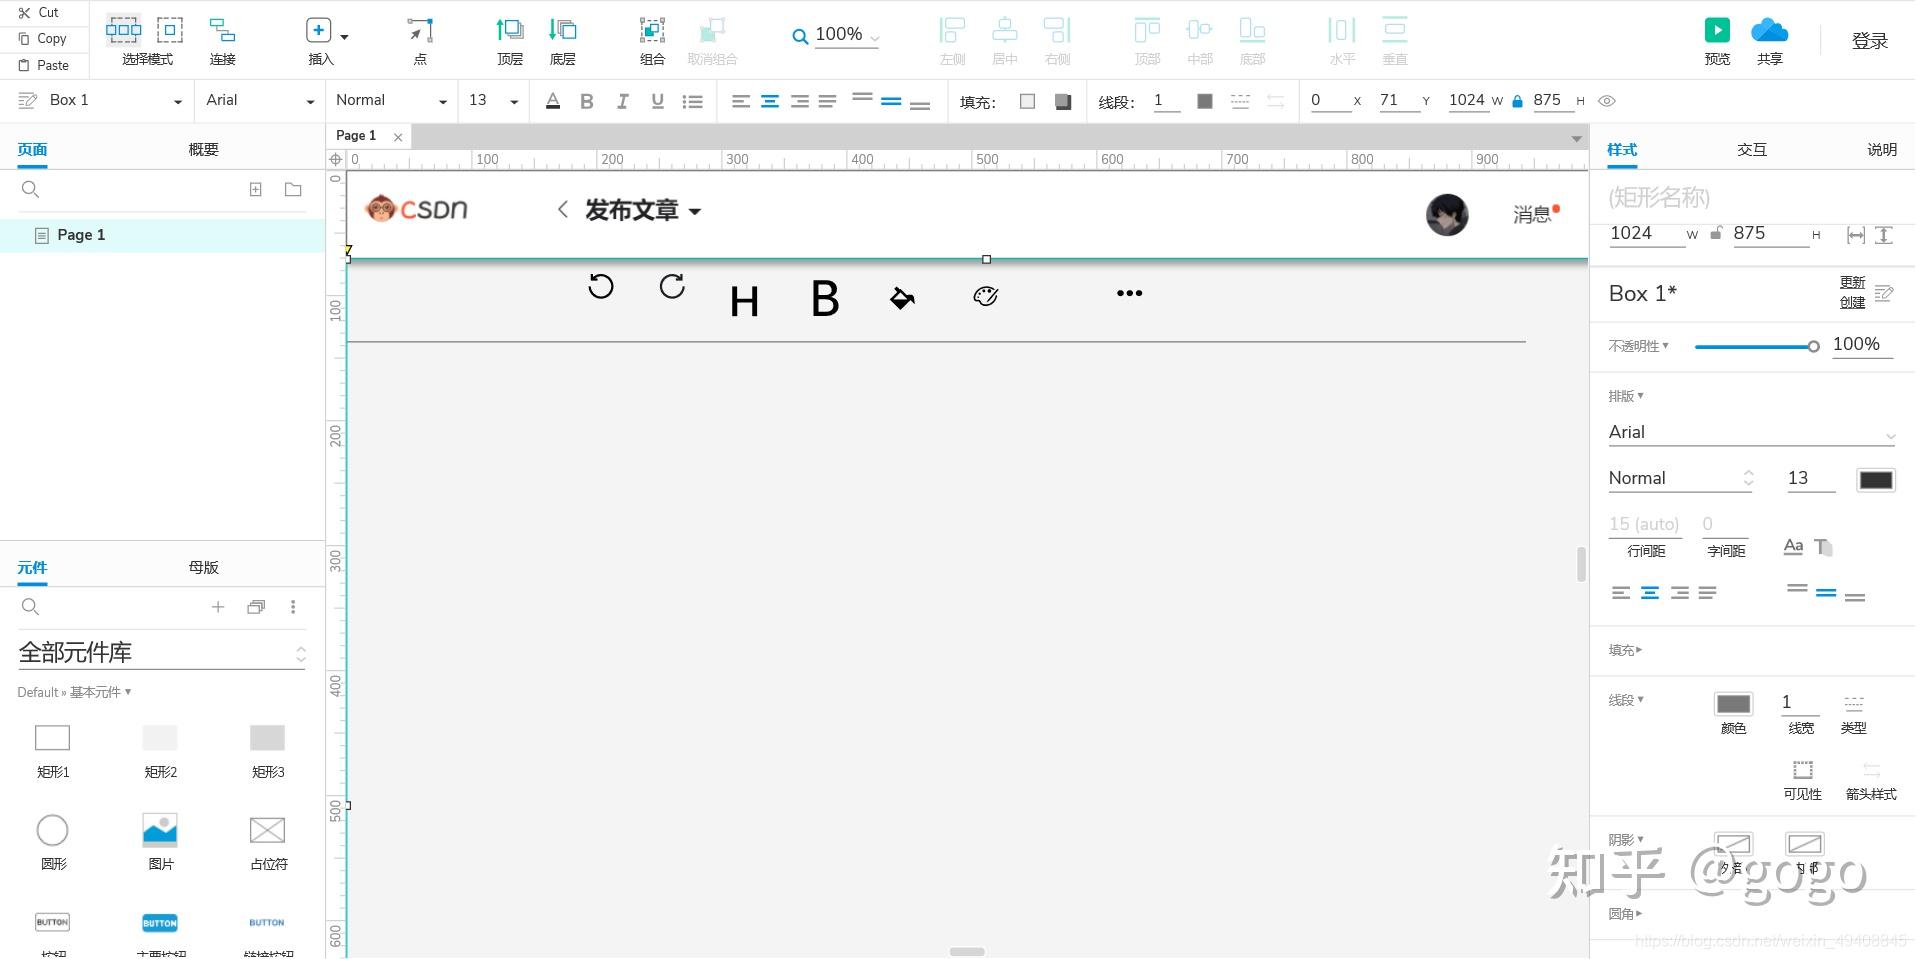This screenshot has height=959, width=1916.
Task: Switch to the 母版 masters tab
Action: (203, 568)
